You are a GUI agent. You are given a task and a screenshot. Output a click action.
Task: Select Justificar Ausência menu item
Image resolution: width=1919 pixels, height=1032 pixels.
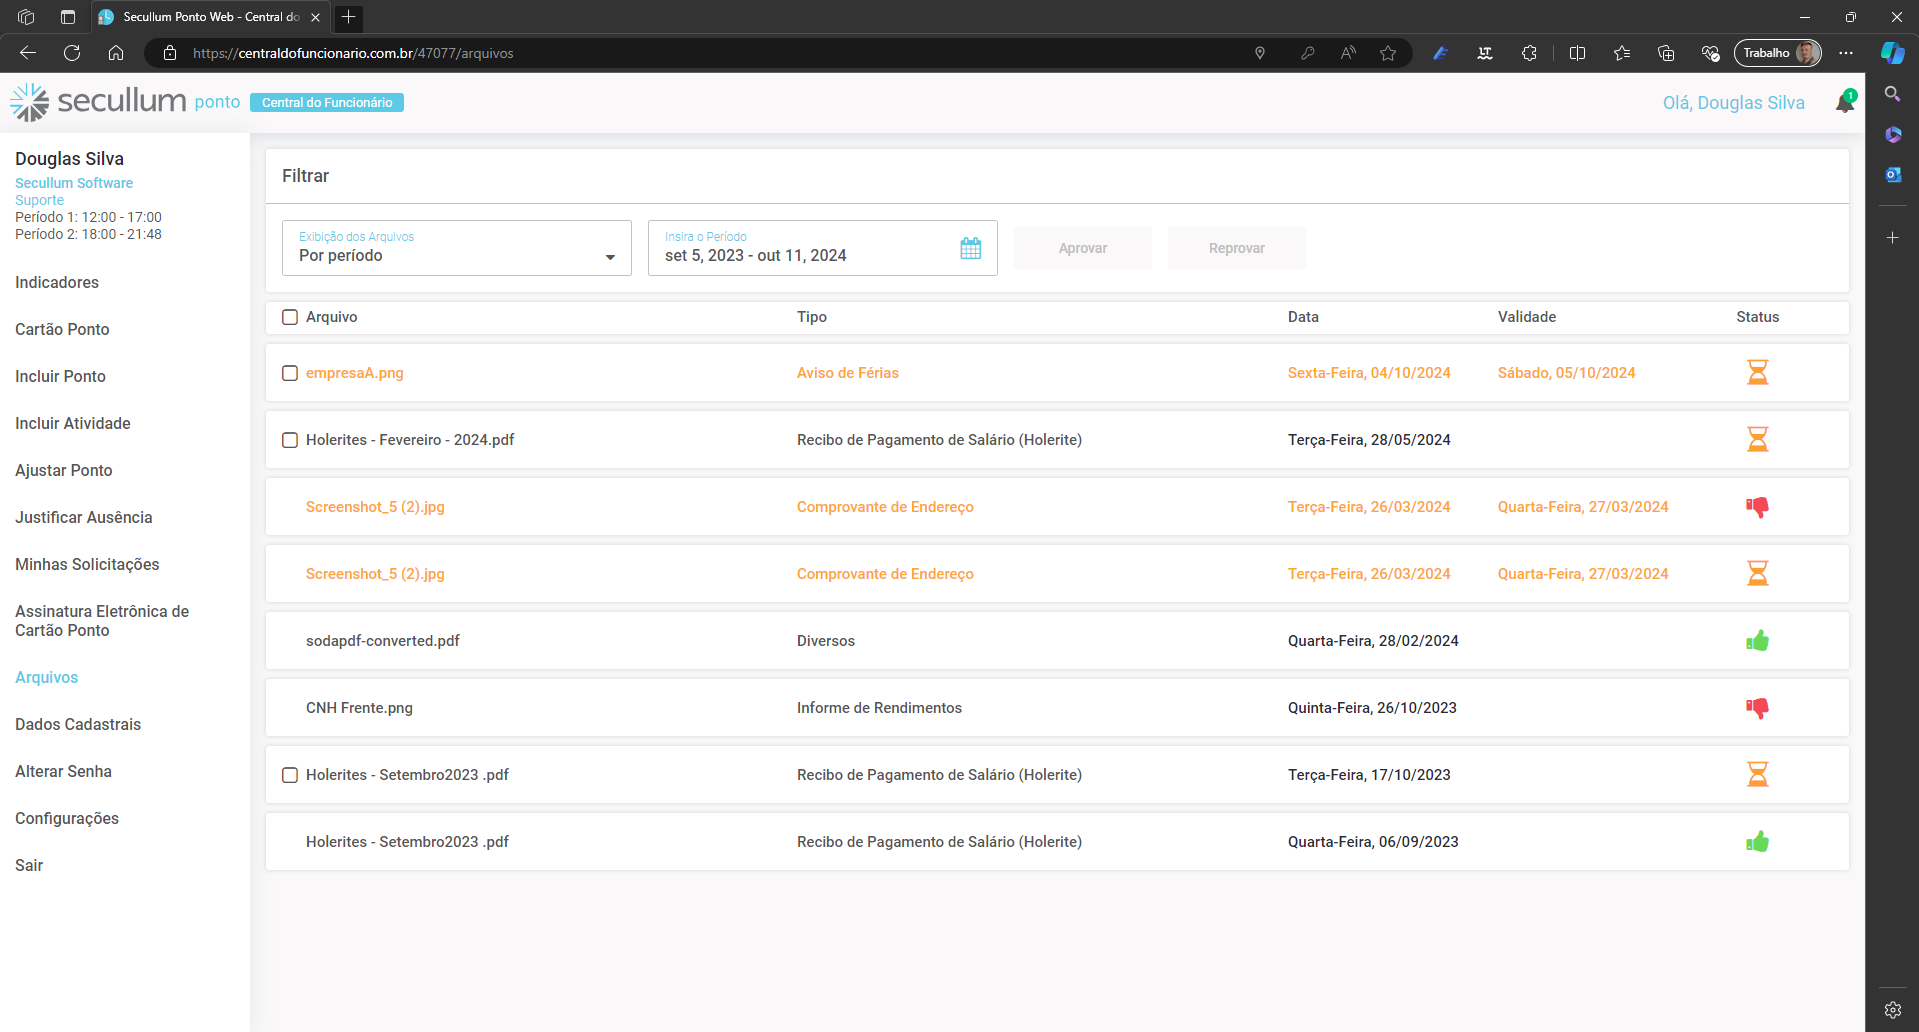(84, 518)
